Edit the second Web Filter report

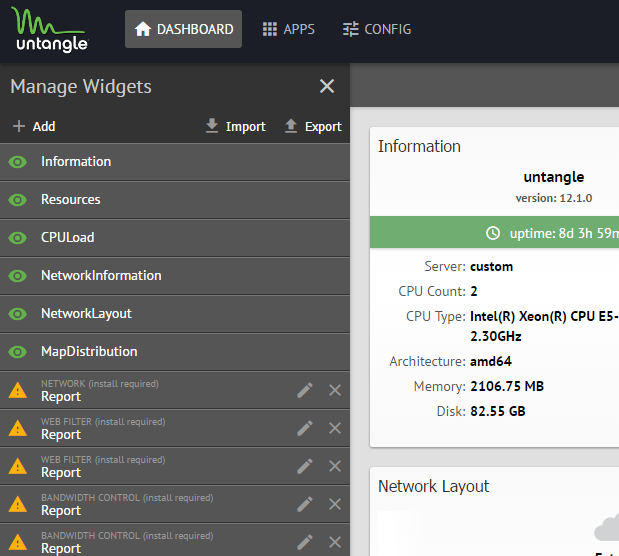[x=305, y=466]
